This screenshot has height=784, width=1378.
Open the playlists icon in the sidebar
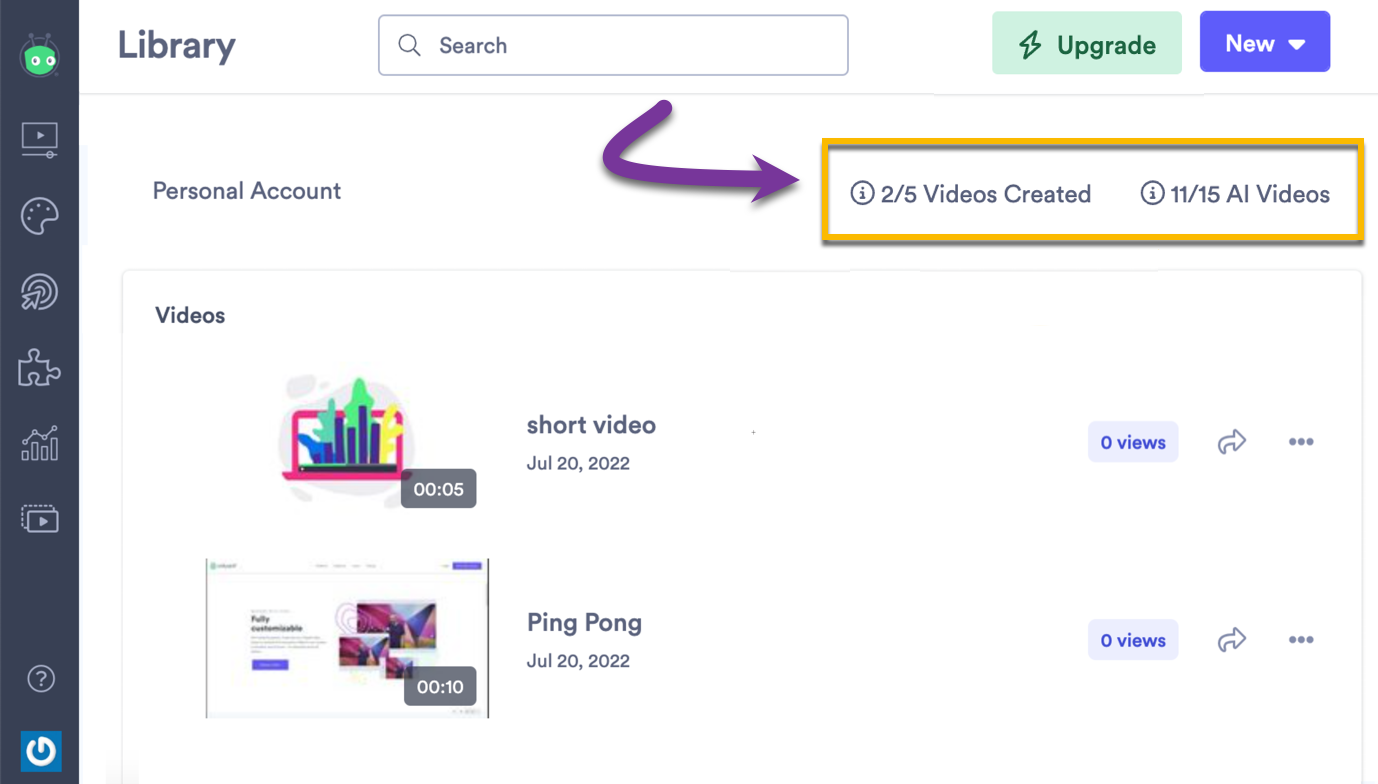(x=40, y=518)
